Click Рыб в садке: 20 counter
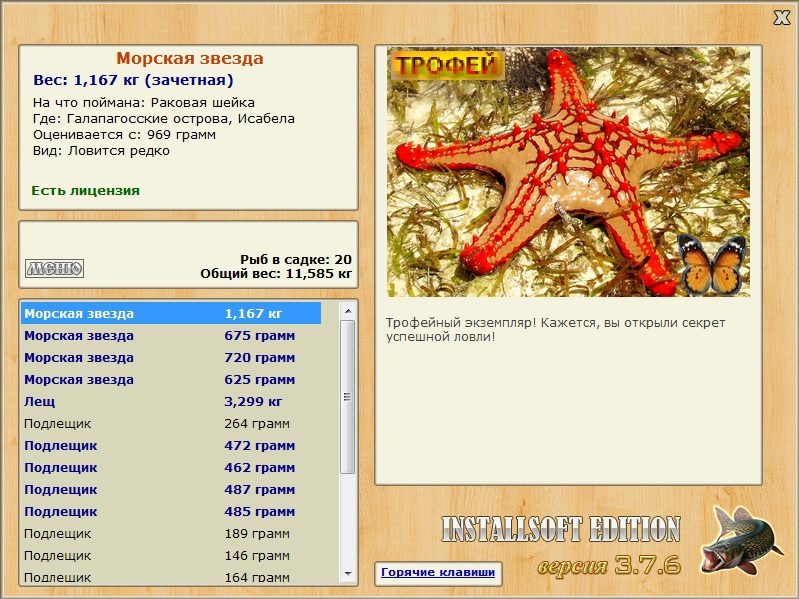Screen dimensions: 799x599 pyautogui.click(x=296, y=259)
